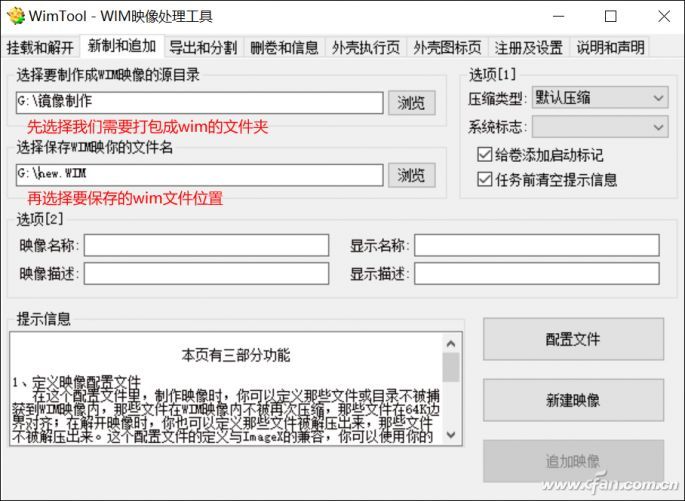
Task: Click the 追加映像 button
Action: pyautogui.click(x=573, y=461)
